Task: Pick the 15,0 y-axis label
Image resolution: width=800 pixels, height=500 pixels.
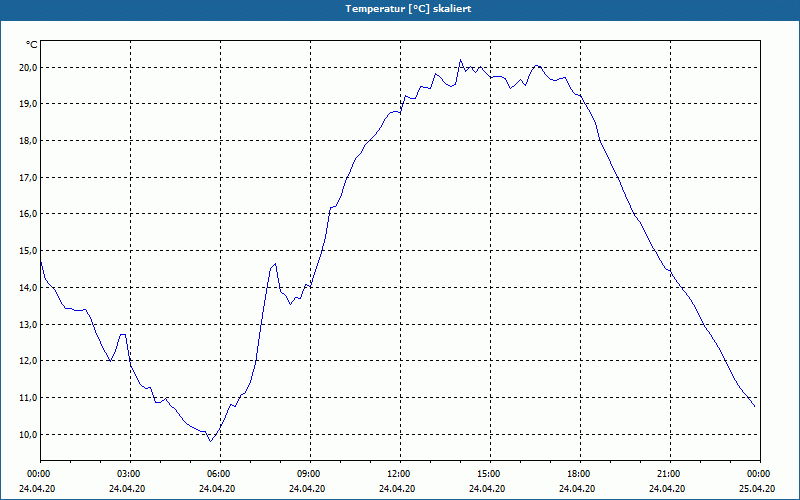Action: tap(28, 251)
